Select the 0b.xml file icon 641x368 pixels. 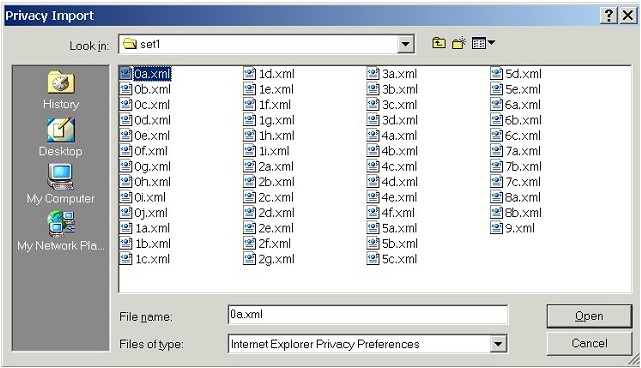pos(126,89)
